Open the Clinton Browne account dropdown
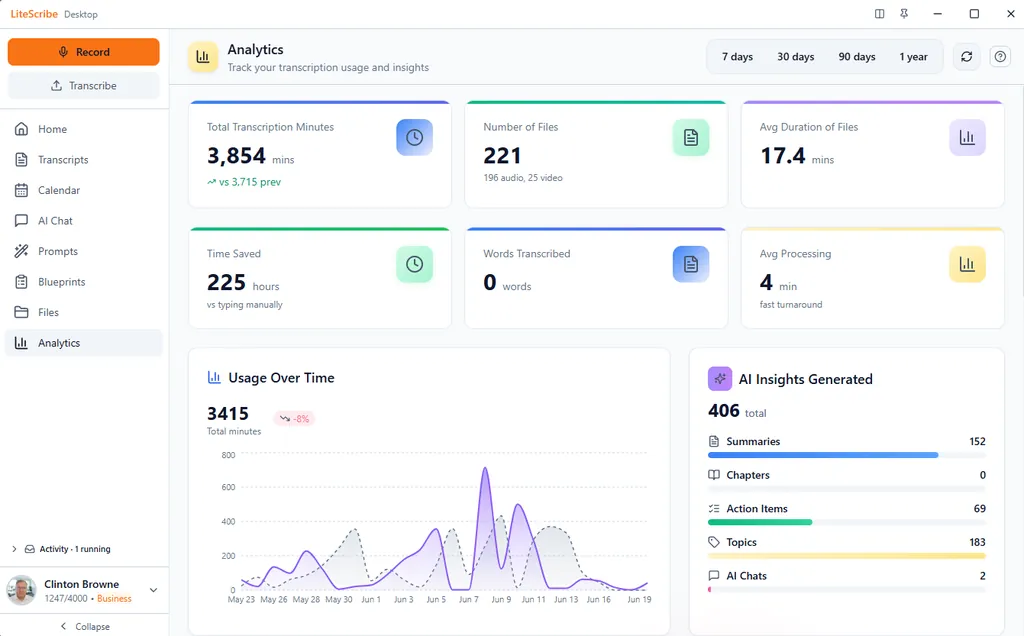Screen dimensions: 1024x636 (x=153, y=590)
